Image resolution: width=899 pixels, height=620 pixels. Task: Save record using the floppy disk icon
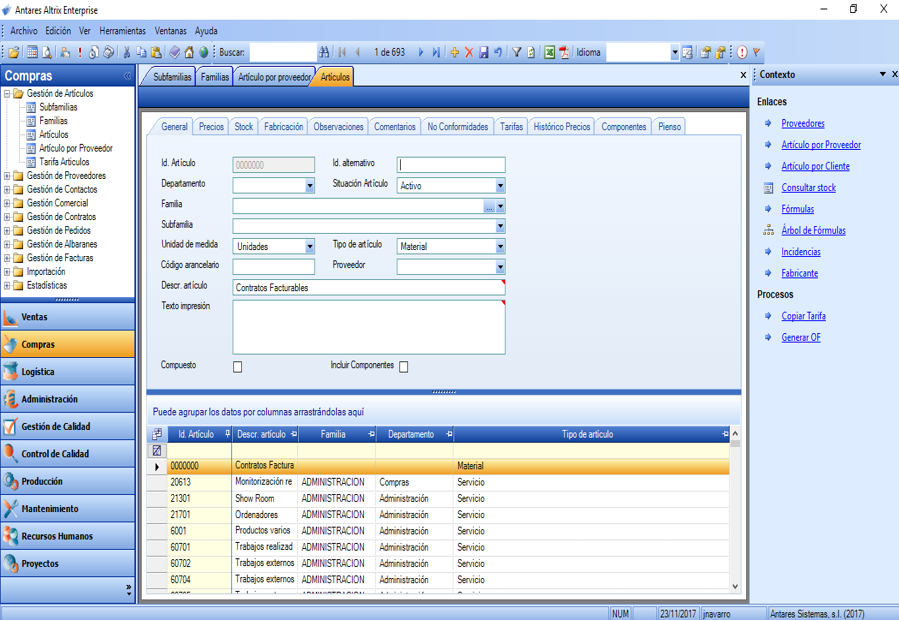pyautogui.click(x=484, y=52)
